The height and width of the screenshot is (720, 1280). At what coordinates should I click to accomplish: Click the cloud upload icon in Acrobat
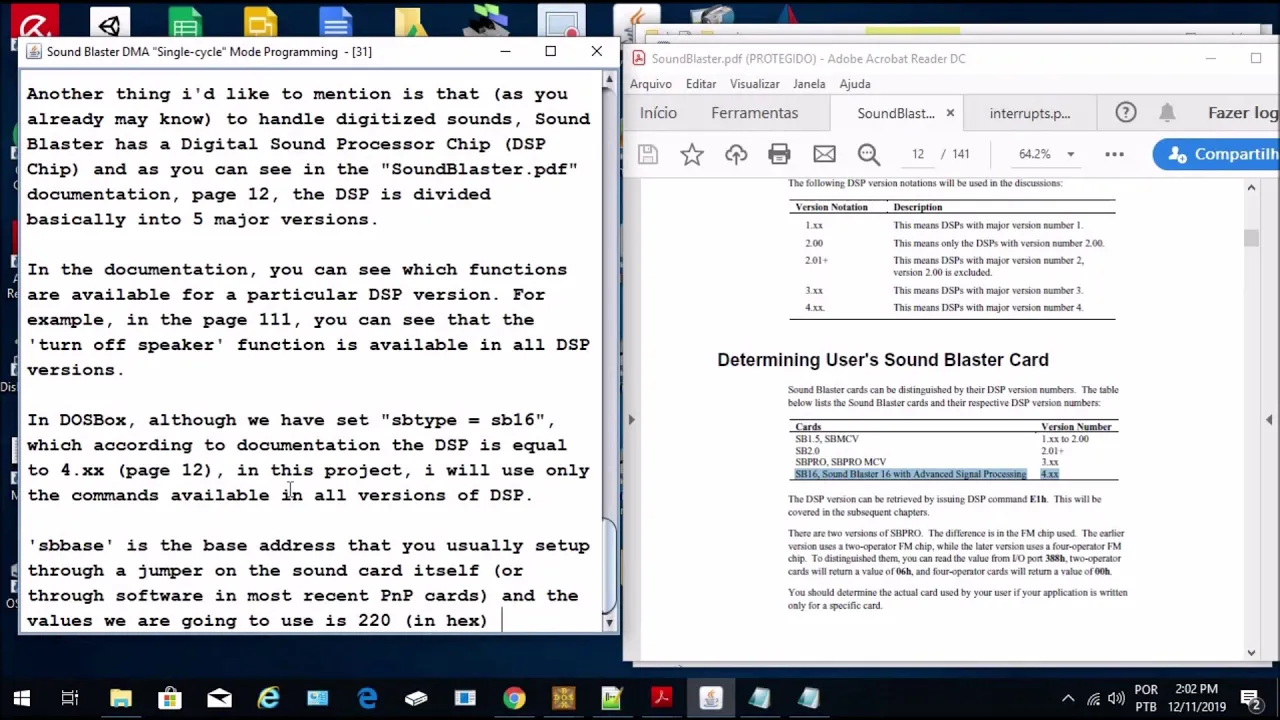coord(736,154)
